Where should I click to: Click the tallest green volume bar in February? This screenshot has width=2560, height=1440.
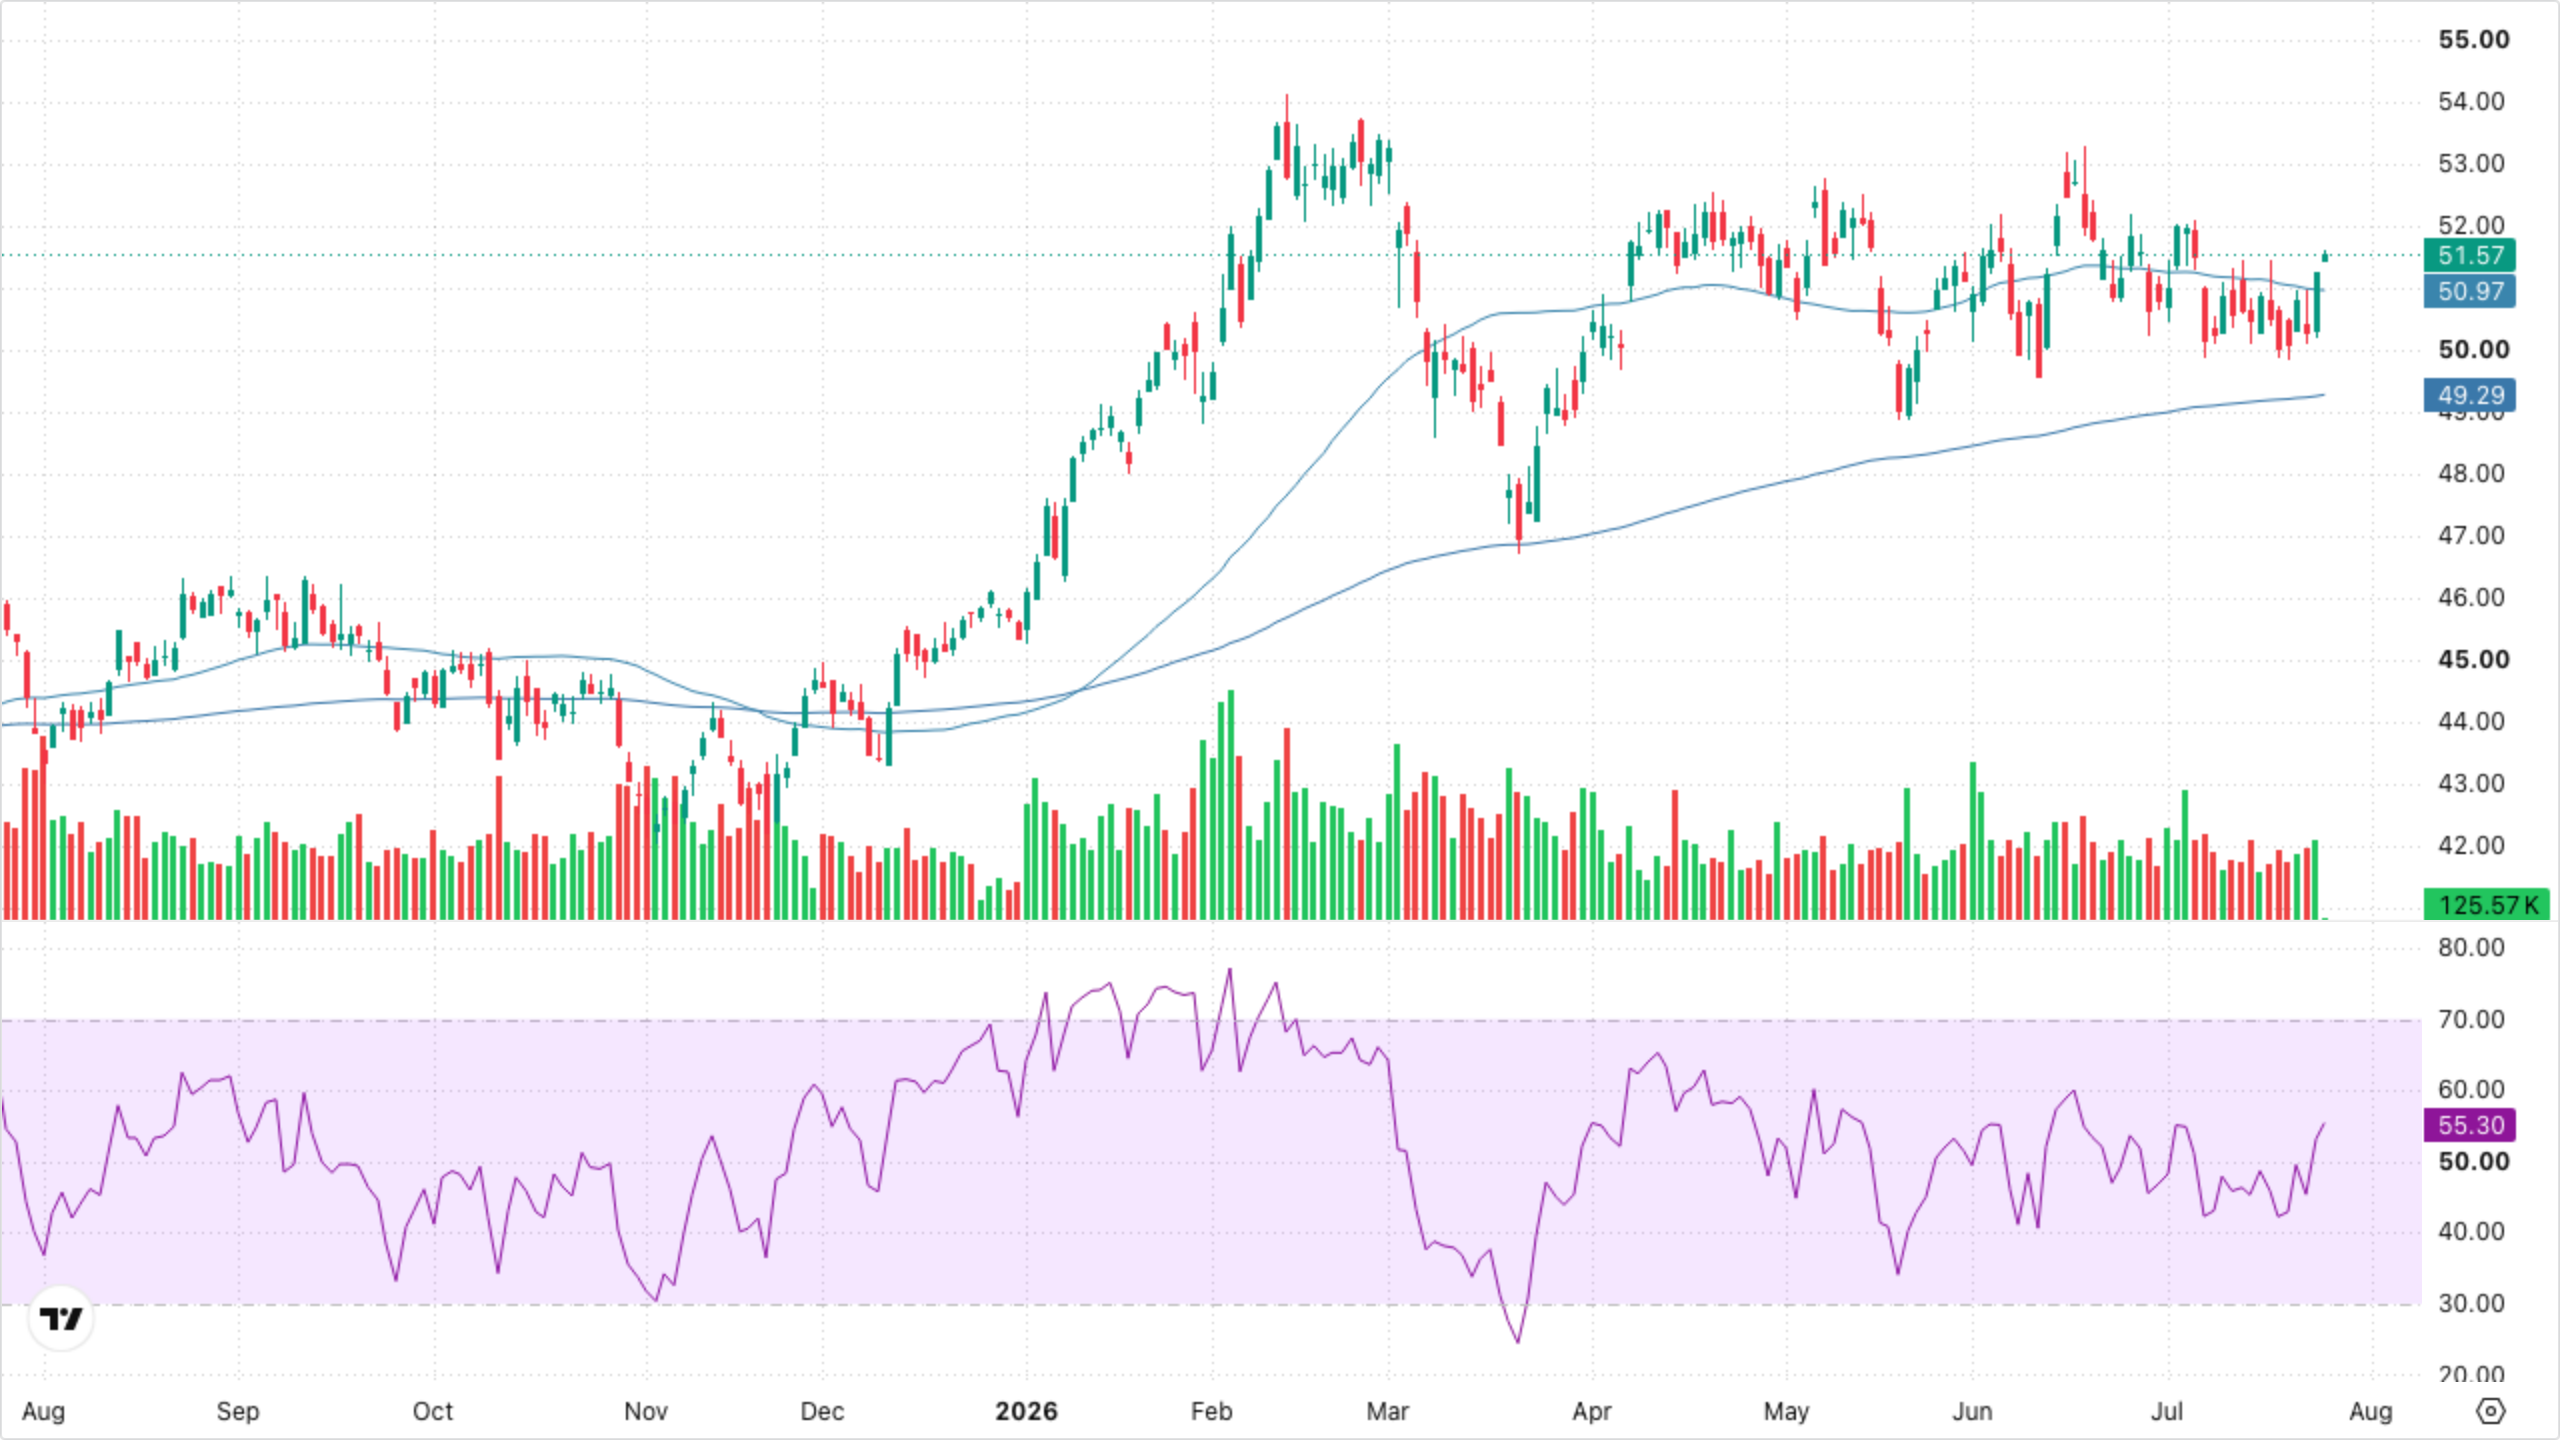tap(1231, 804)
